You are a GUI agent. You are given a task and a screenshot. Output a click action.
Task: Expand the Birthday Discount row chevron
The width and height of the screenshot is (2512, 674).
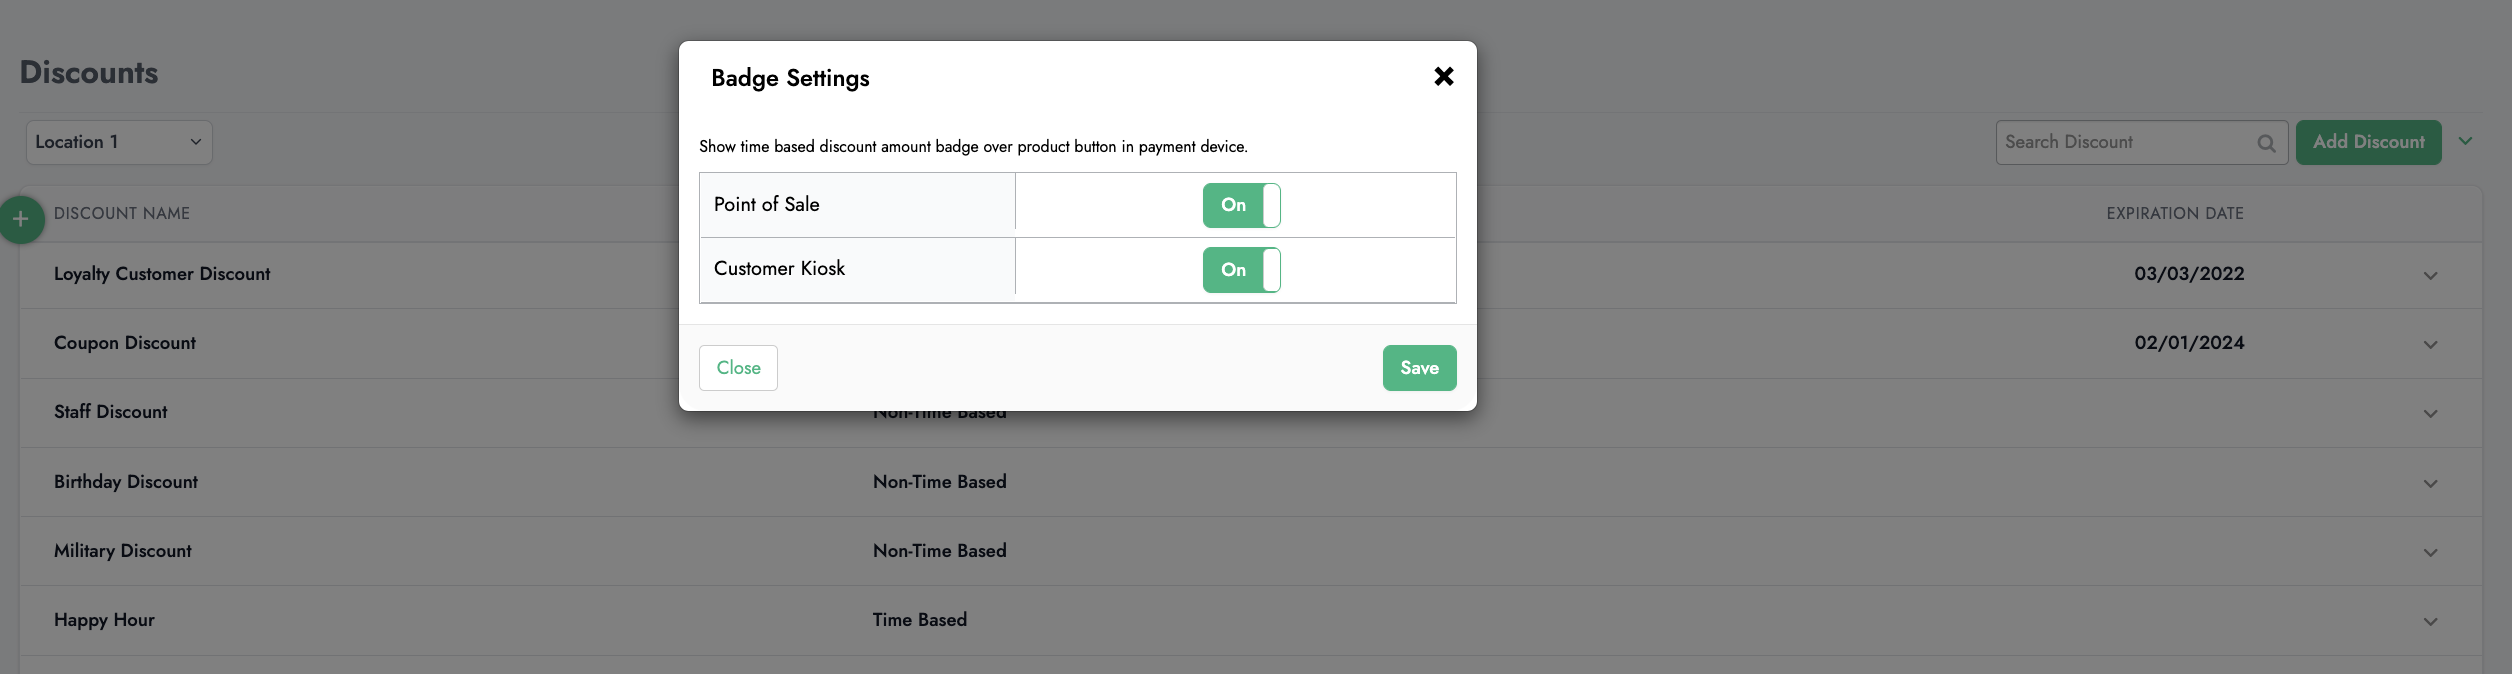click(2430, 483)
